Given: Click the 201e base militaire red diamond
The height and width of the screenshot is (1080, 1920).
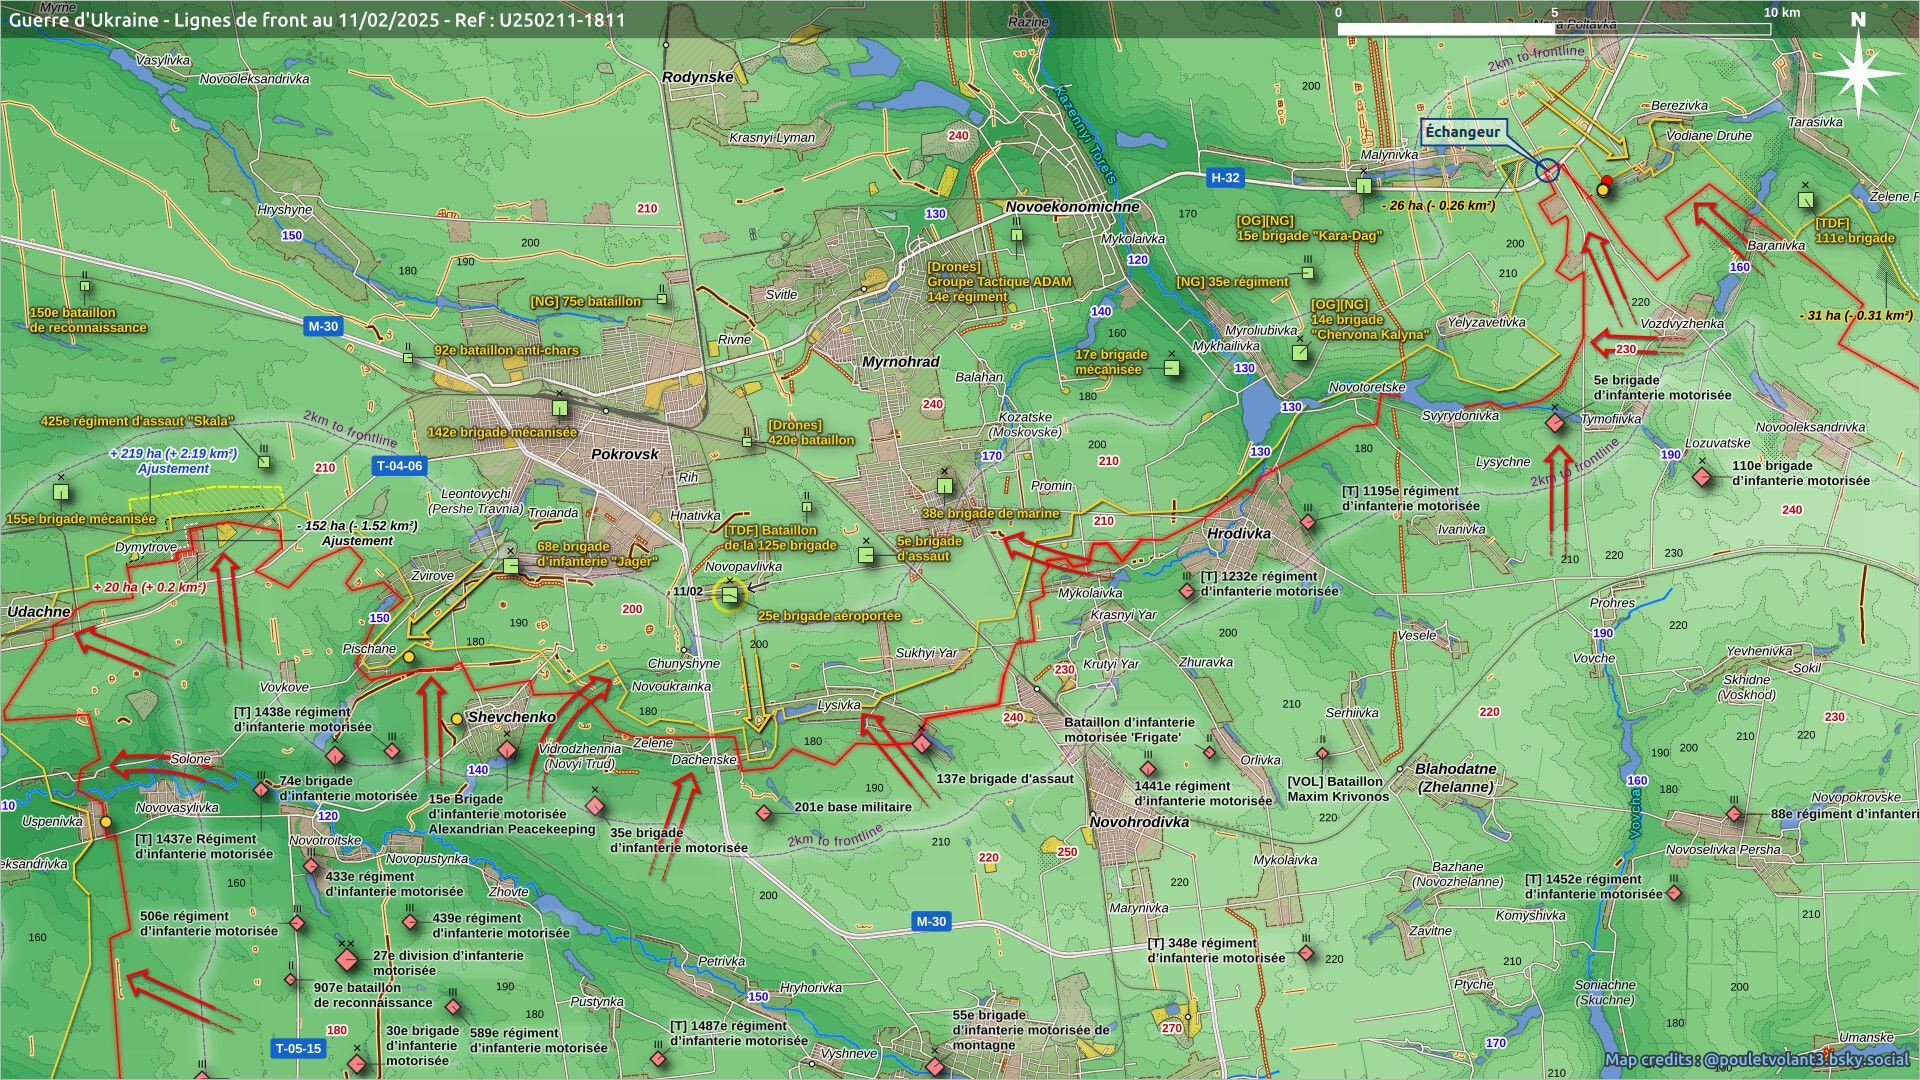Looking at the screenshot, I should [x=764, y=813].
